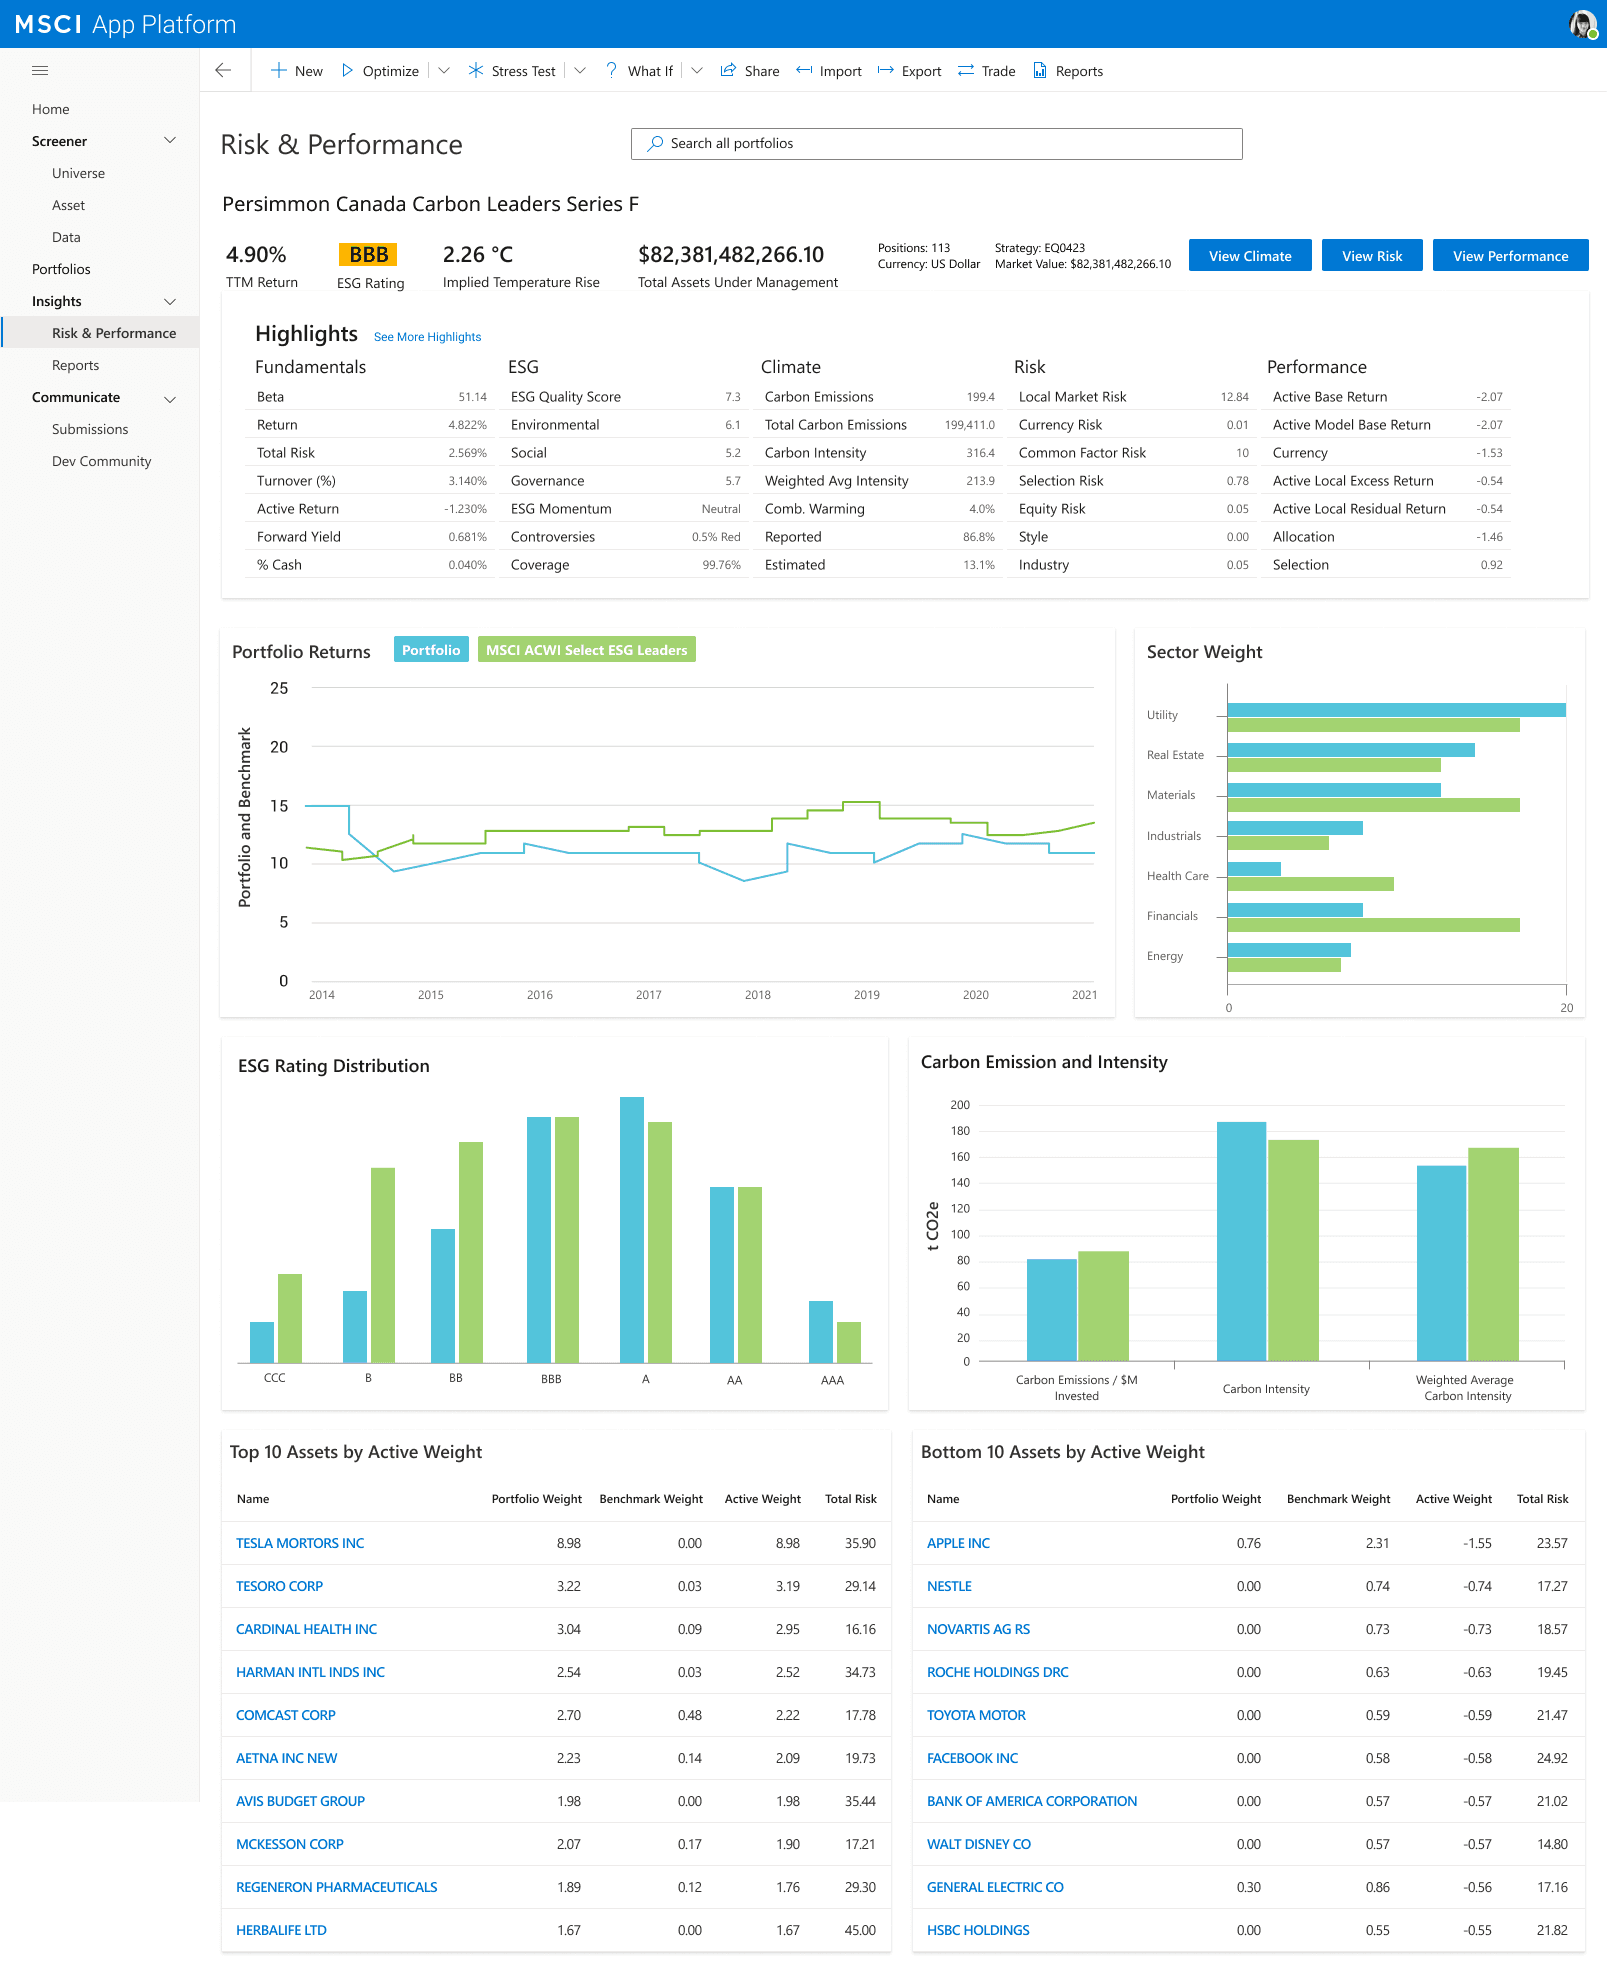Click the View Risk button

click(x=1372, y=256)
